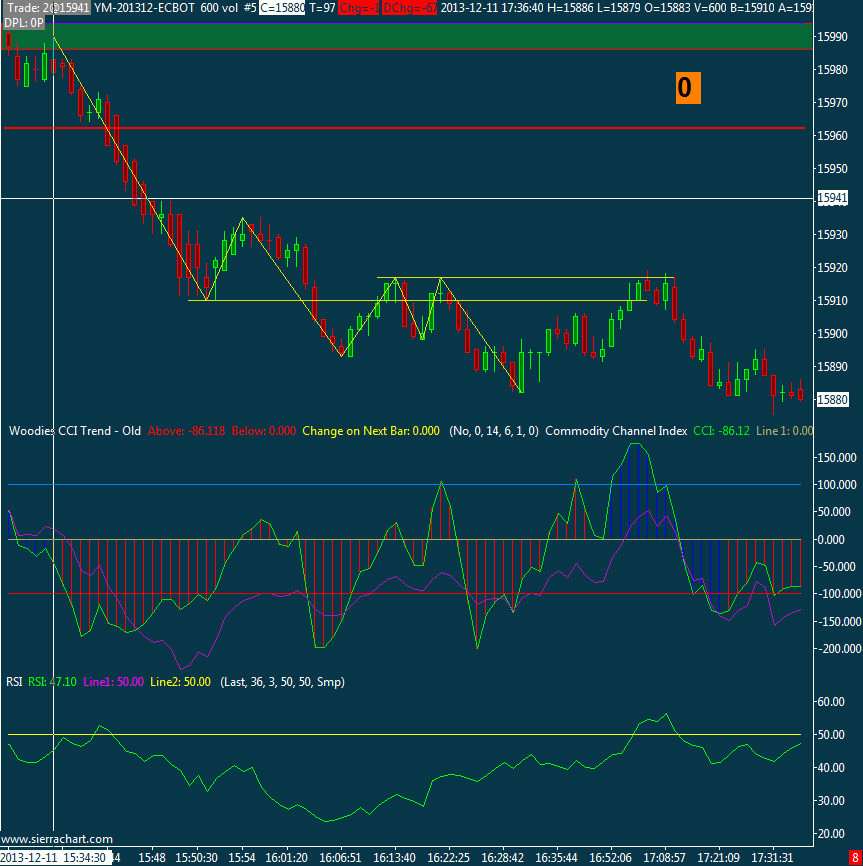Click the 16:22:25 time axis label
The height and width of the screenshot is (866, 863).
[448, 858]
